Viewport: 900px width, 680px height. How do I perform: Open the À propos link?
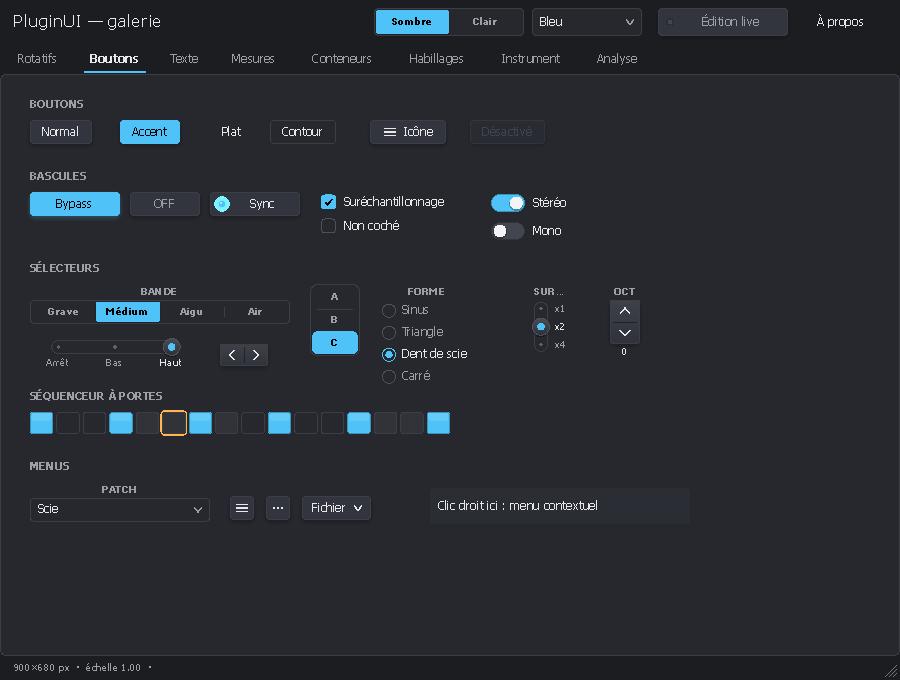point(840,22)
